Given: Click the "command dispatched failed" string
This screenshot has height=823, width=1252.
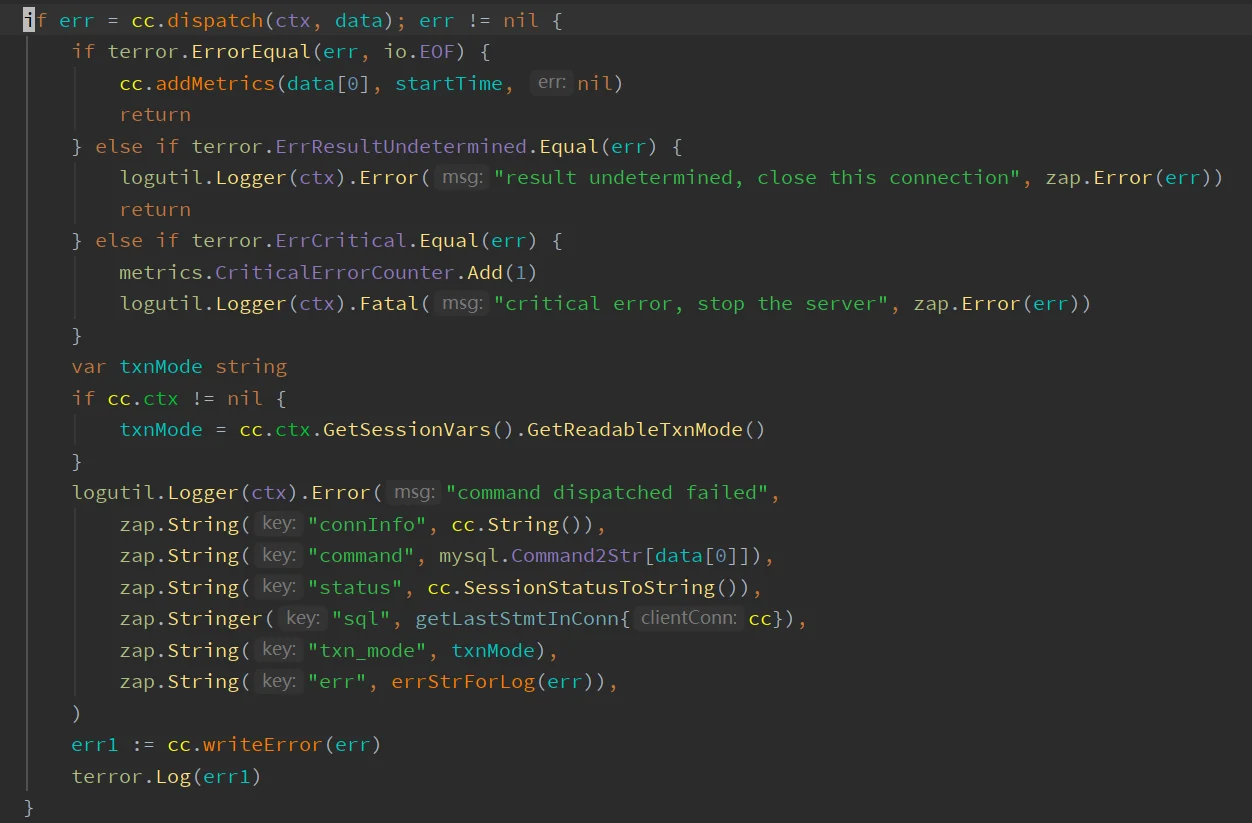Looking at the screenshot, I should (608, 493).
